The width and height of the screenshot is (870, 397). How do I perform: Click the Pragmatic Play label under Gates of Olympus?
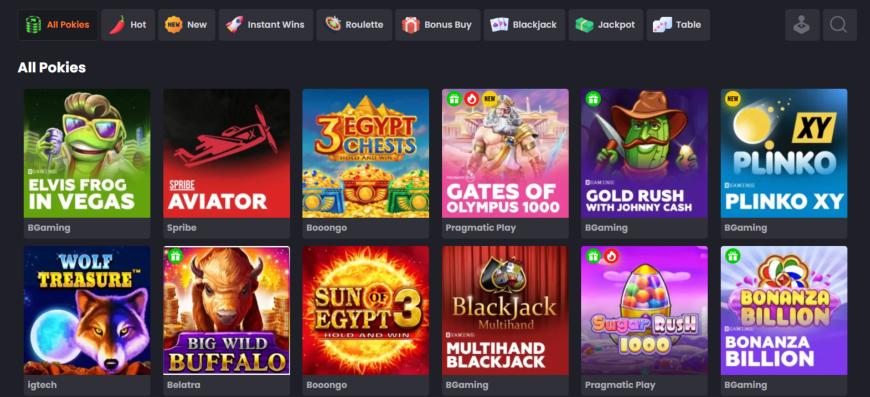coord(480,228)
